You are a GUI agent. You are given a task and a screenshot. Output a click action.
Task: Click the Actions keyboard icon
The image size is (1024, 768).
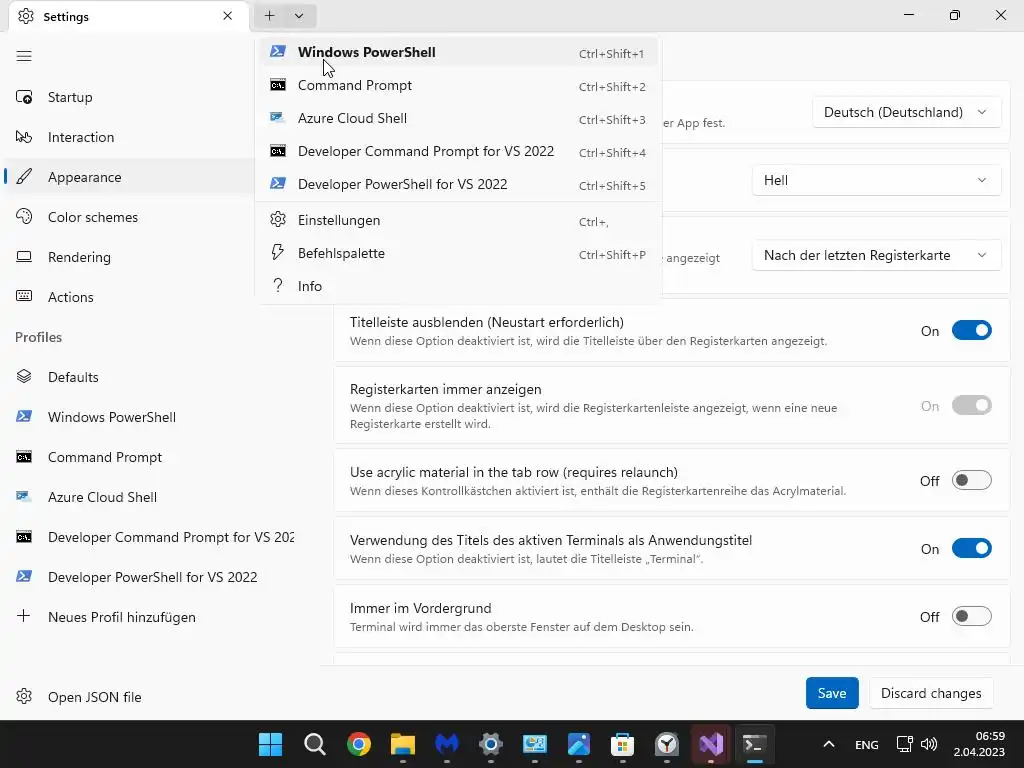tap(24, 296)
